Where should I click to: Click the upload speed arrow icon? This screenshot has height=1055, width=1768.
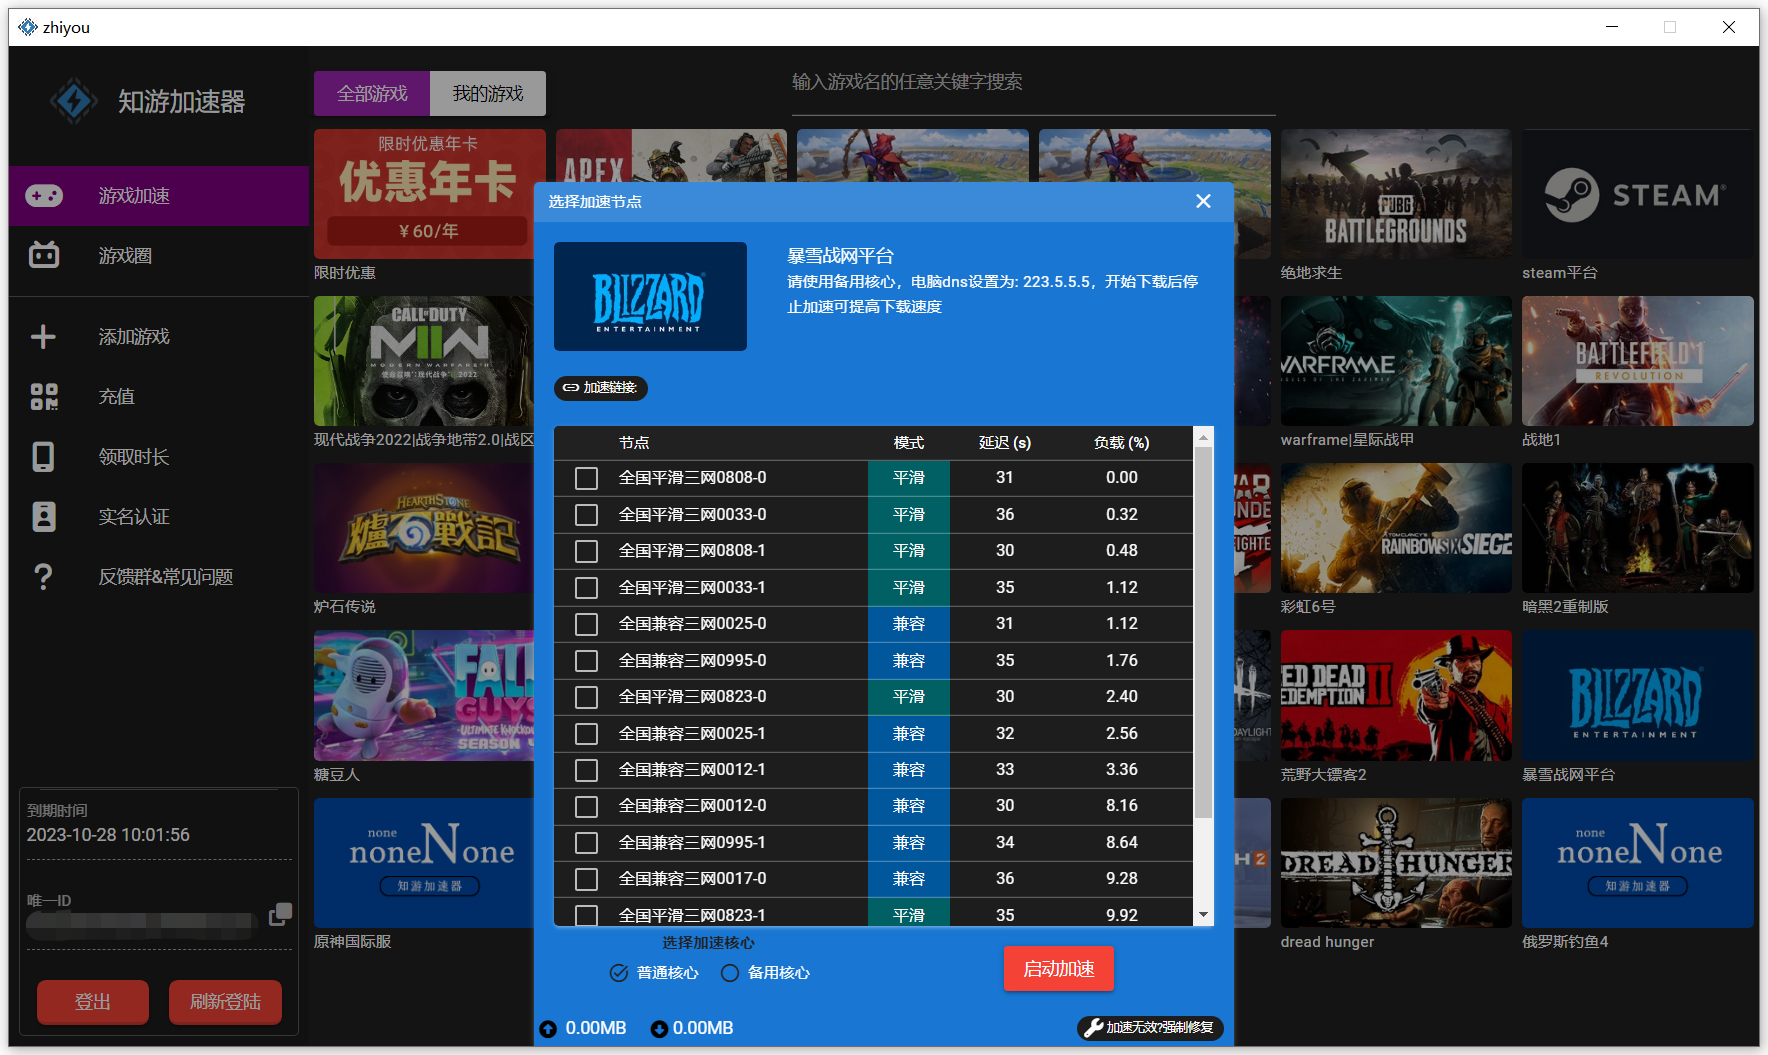point(548,1029)
